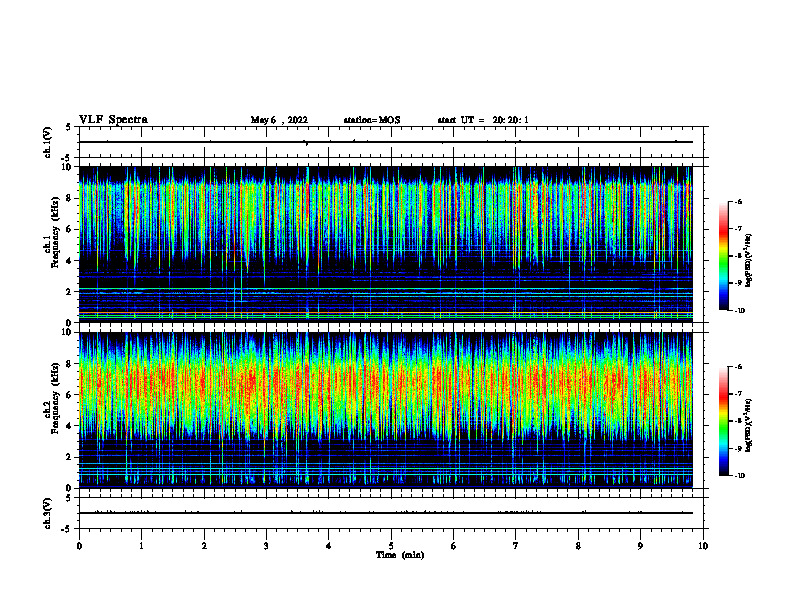This screenshot has width=792, height=612.
Task: Click the "ch.3(V)" axis label
Action: coord(47,513)
